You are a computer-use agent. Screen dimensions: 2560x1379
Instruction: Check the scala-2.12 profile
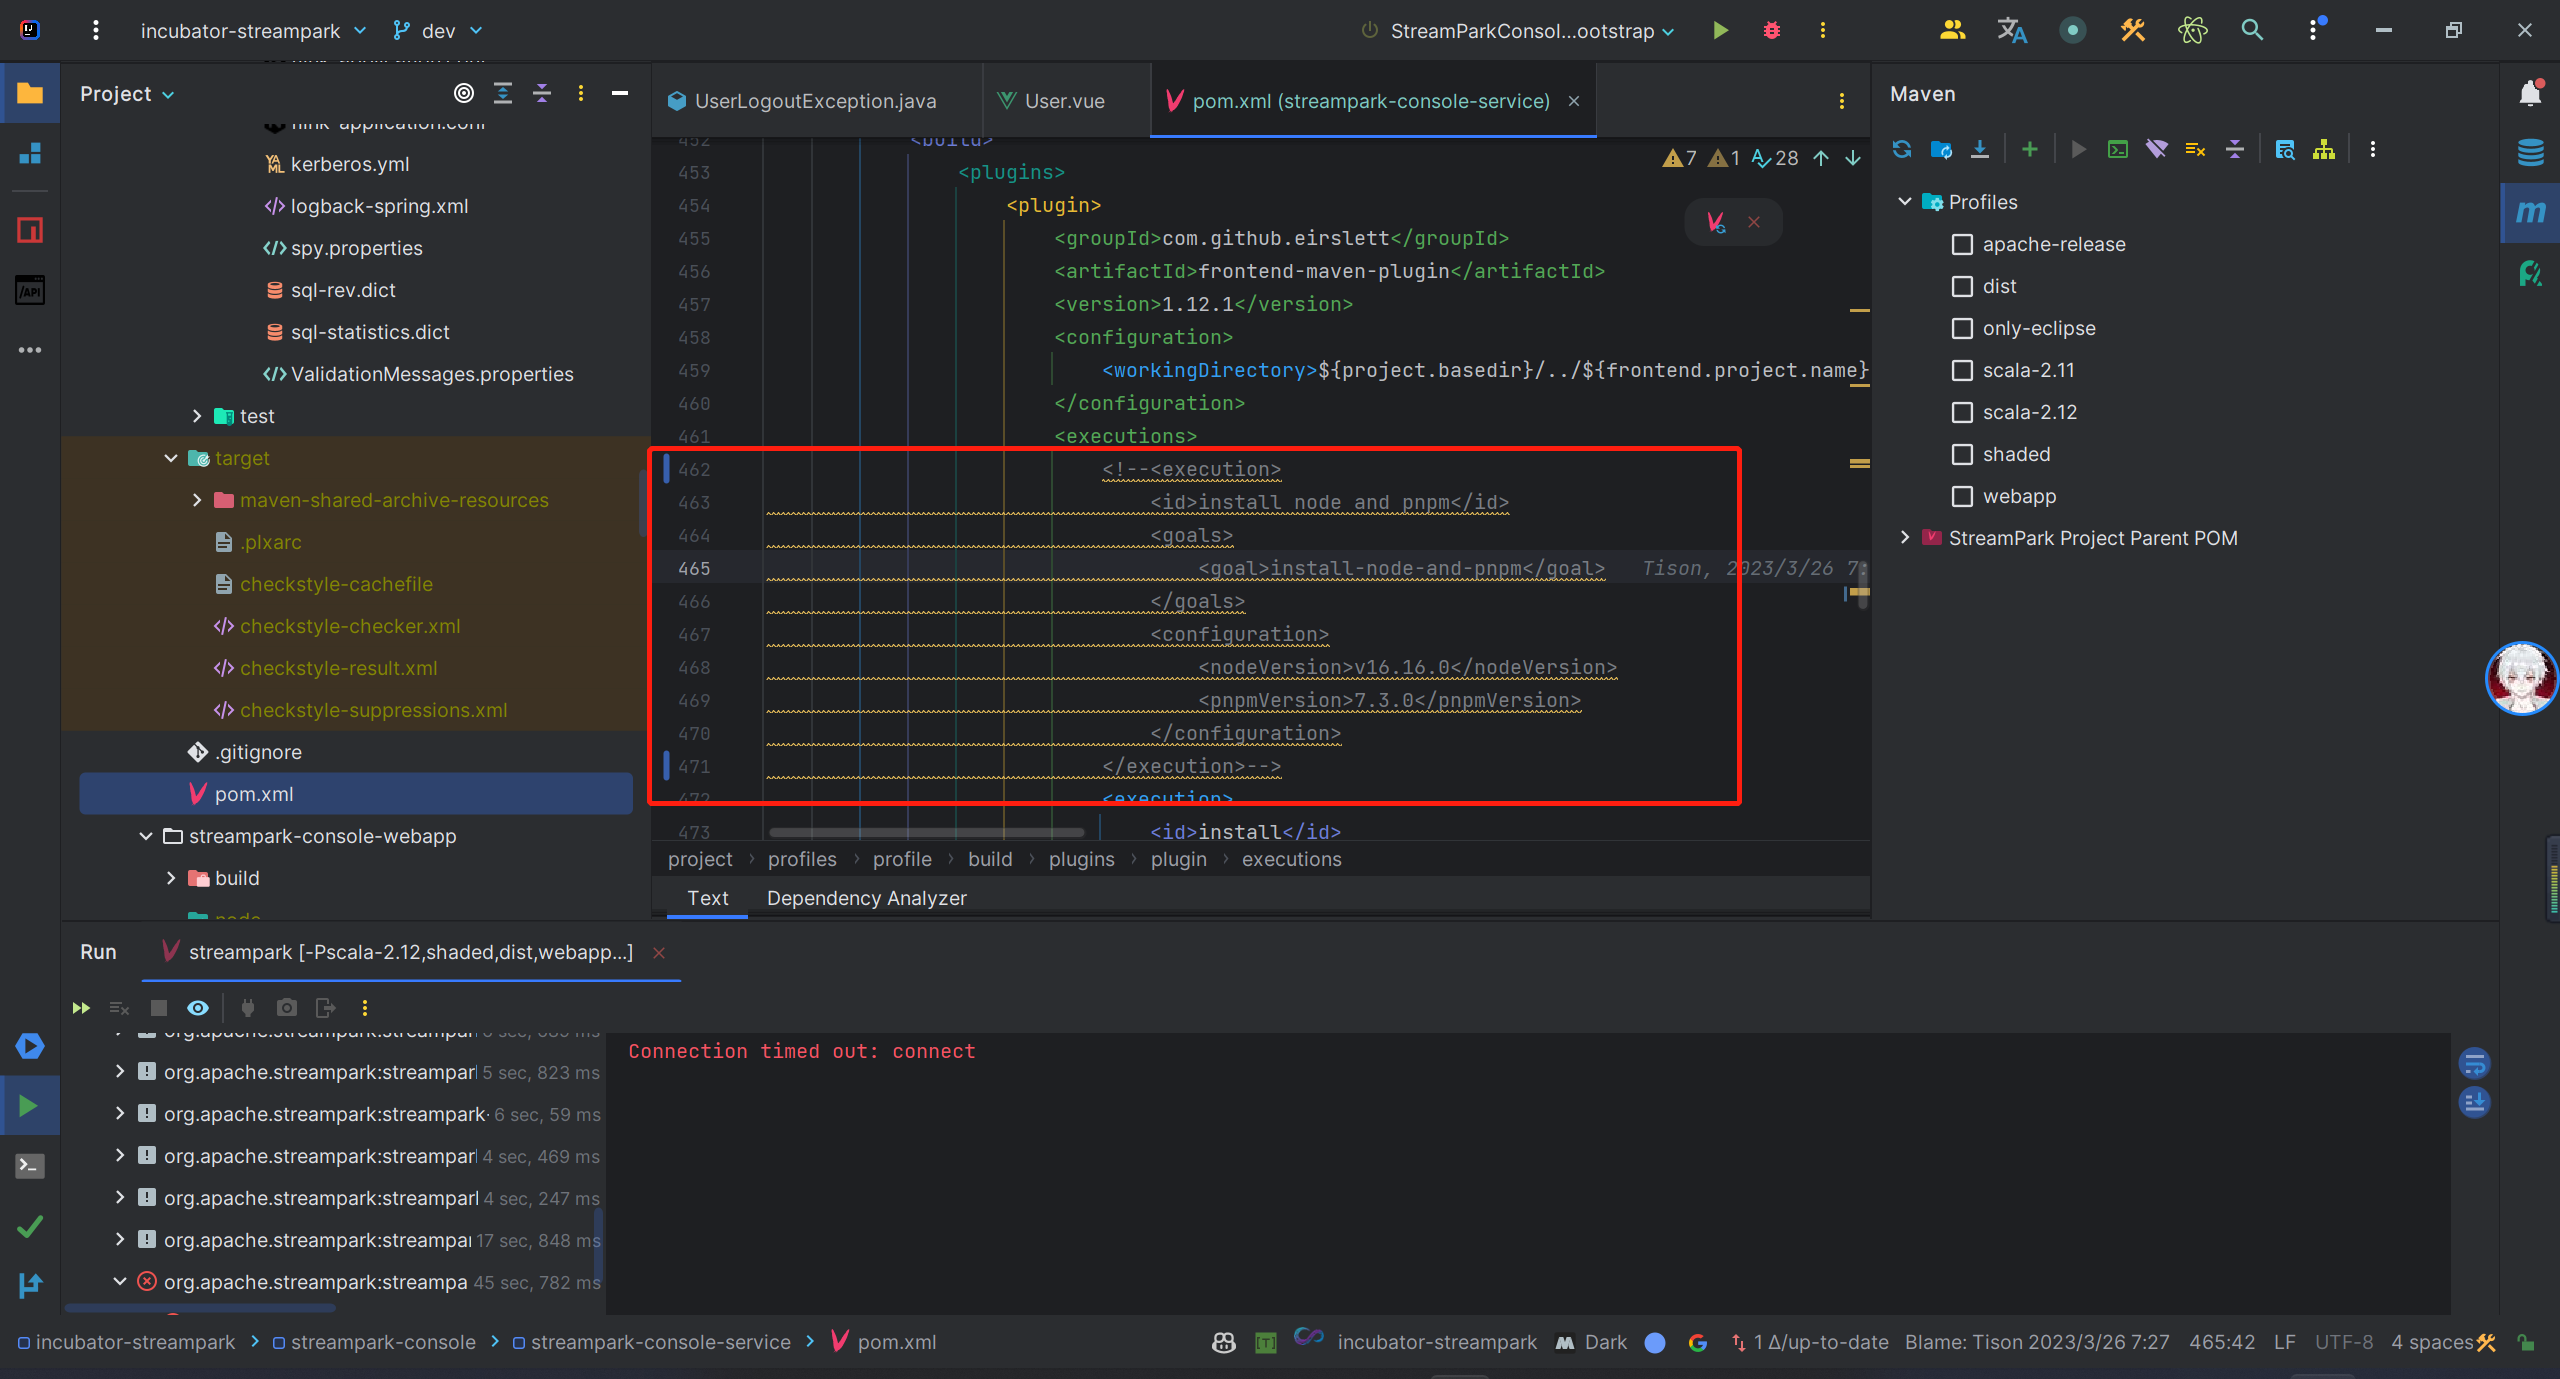point(1962,412)
